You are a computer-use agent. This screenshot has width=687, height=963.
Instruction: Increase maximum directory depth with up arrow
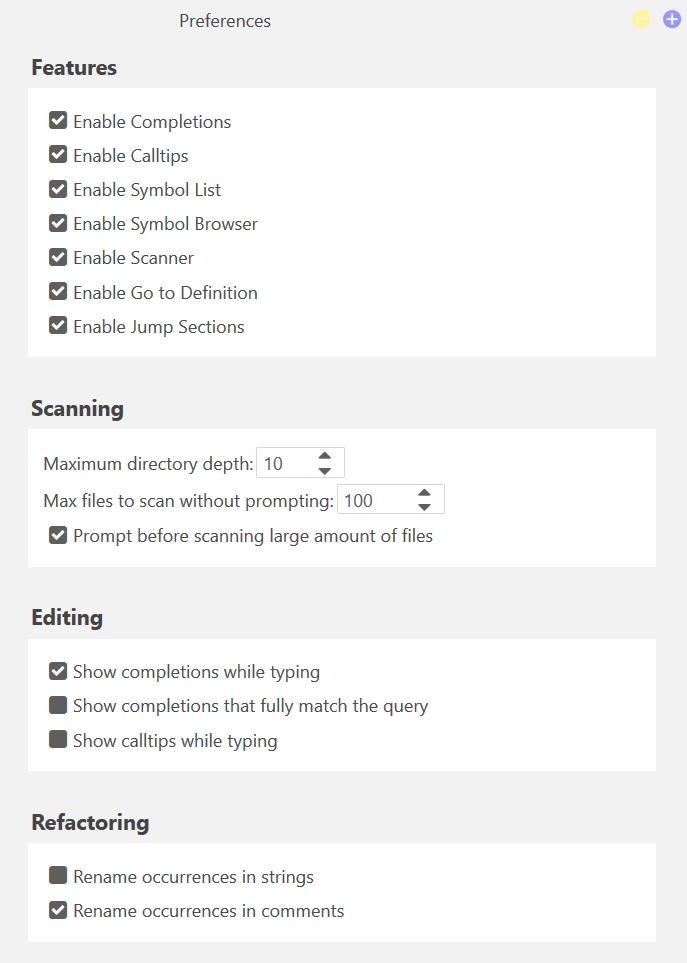pyautogui.click(x=325, y=456)
